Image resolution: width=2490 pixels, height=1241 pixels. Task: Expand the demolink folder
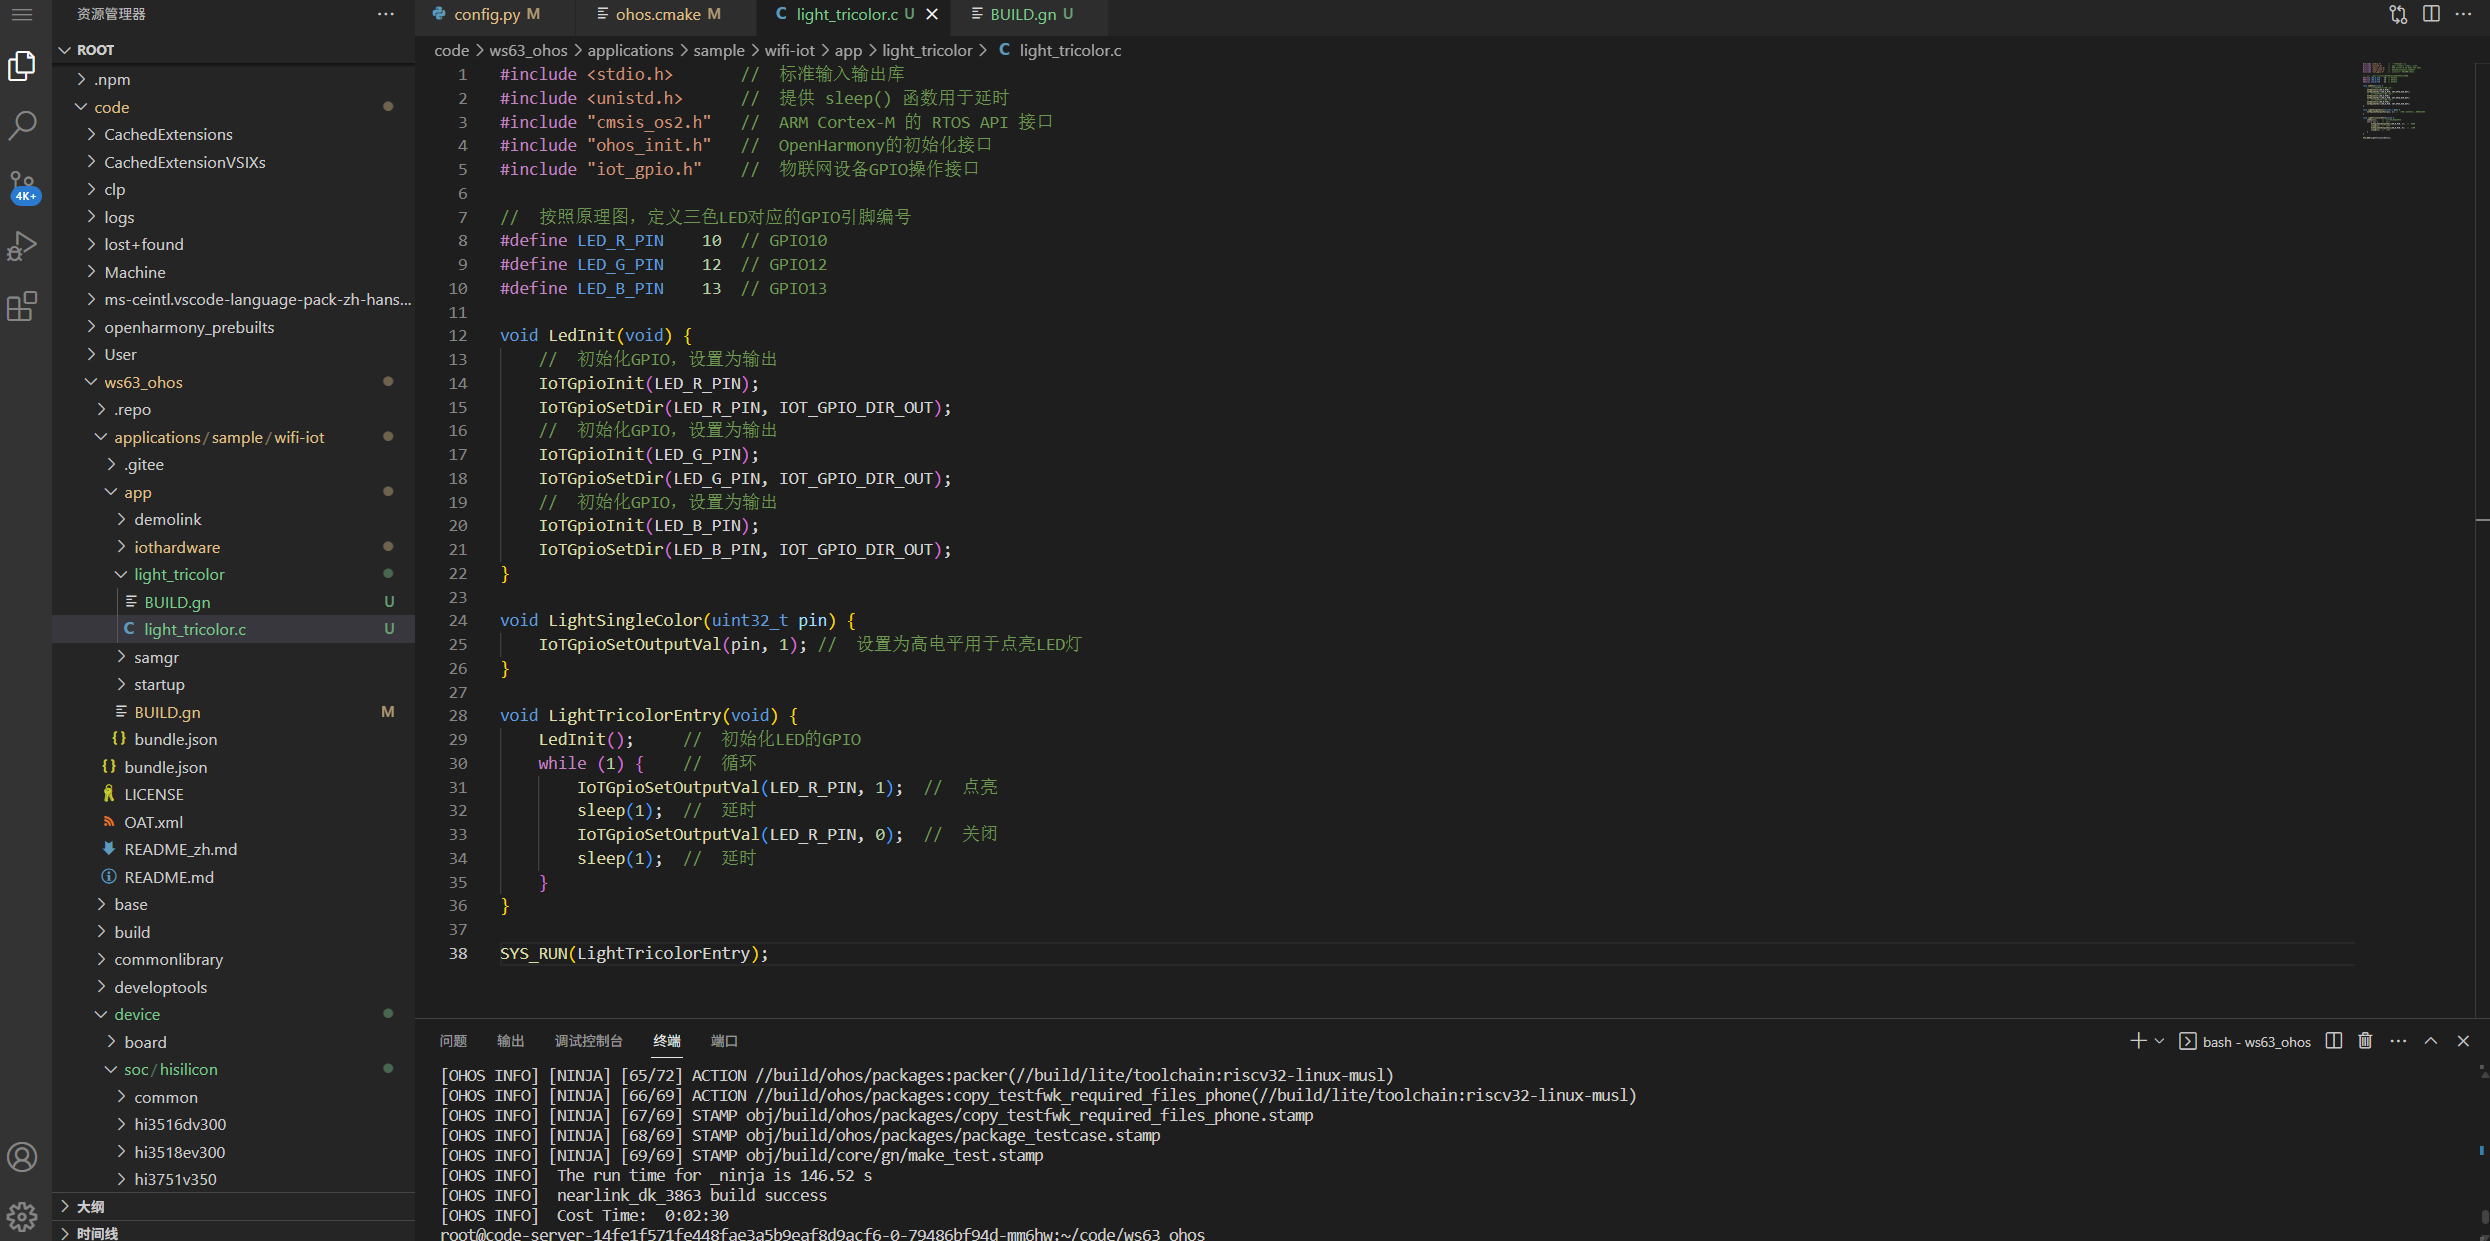[168, 519]
